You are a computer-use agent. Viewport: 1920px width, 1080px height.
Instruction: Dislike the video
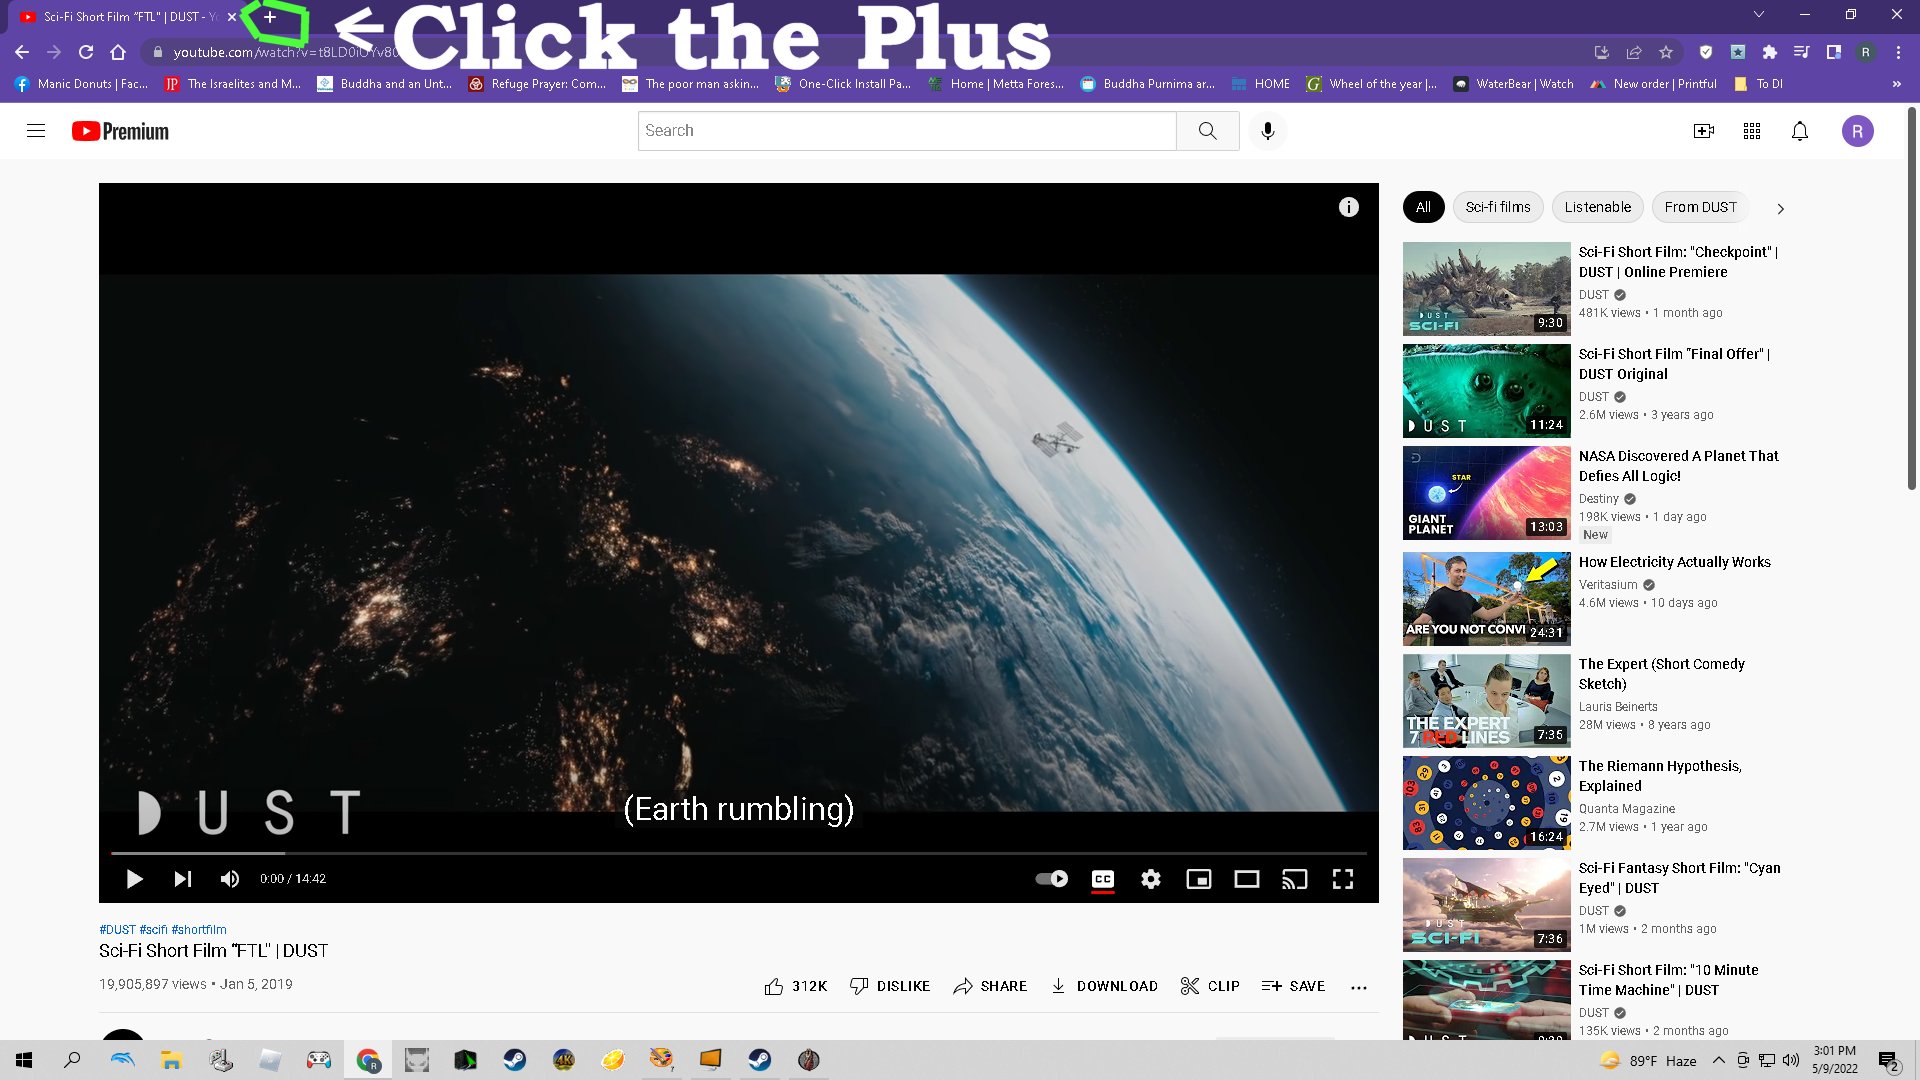click(x=890, y=986)
